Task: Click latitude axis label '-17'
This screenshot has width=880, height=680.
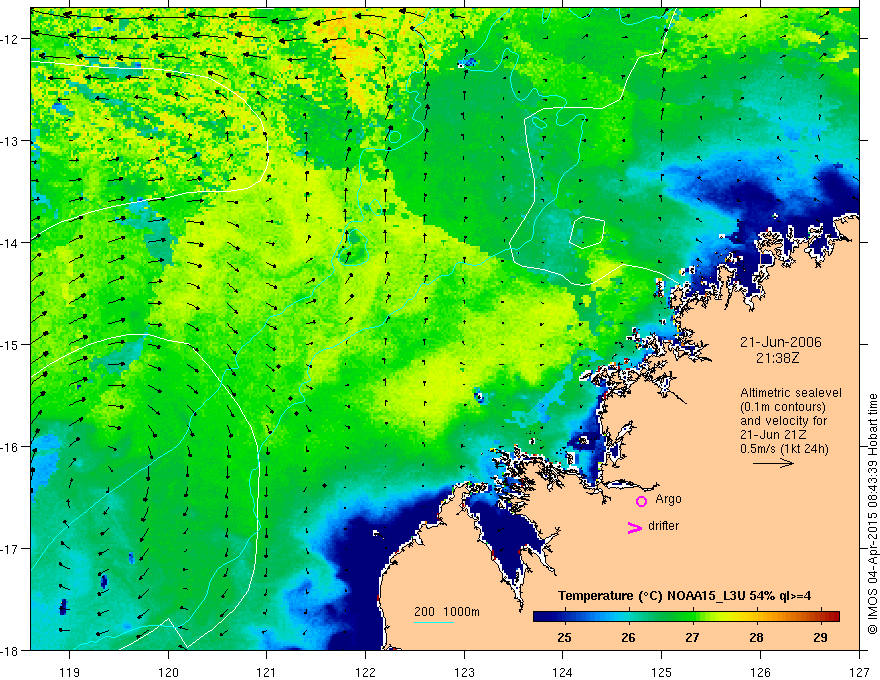Action: [x=11, y=549]
